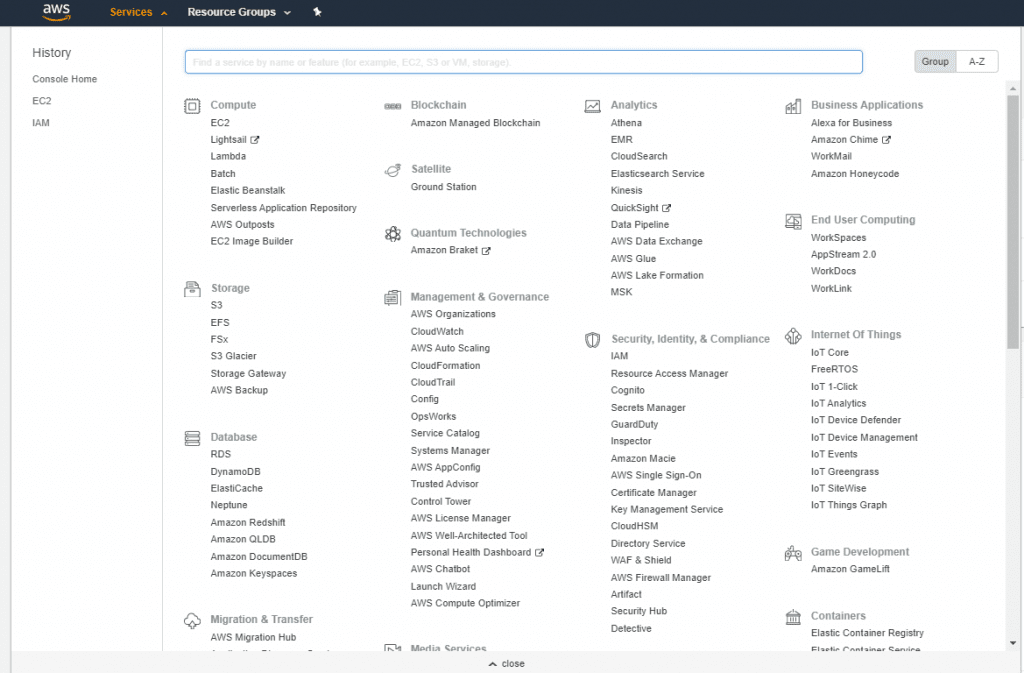Open the Lambda service link
Screen dimensions: 1024x673
coord(228,156)
